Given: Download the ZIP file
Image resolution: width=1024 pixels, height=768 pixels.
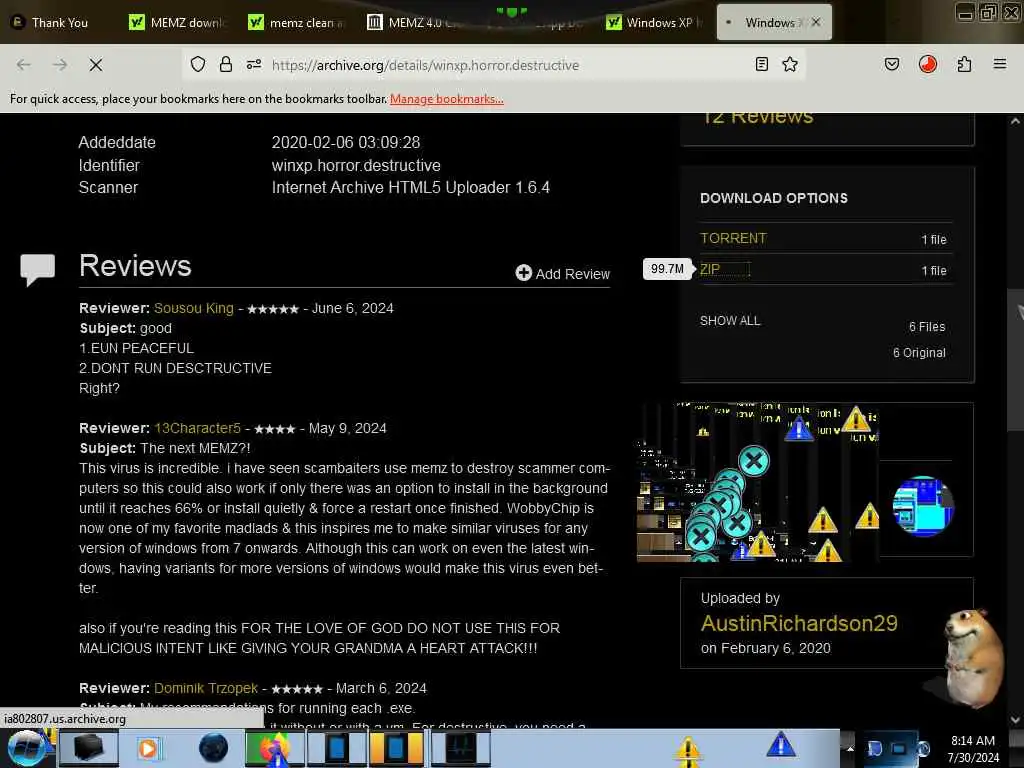Looking at the screenshot, I should [x=710, y=269].
